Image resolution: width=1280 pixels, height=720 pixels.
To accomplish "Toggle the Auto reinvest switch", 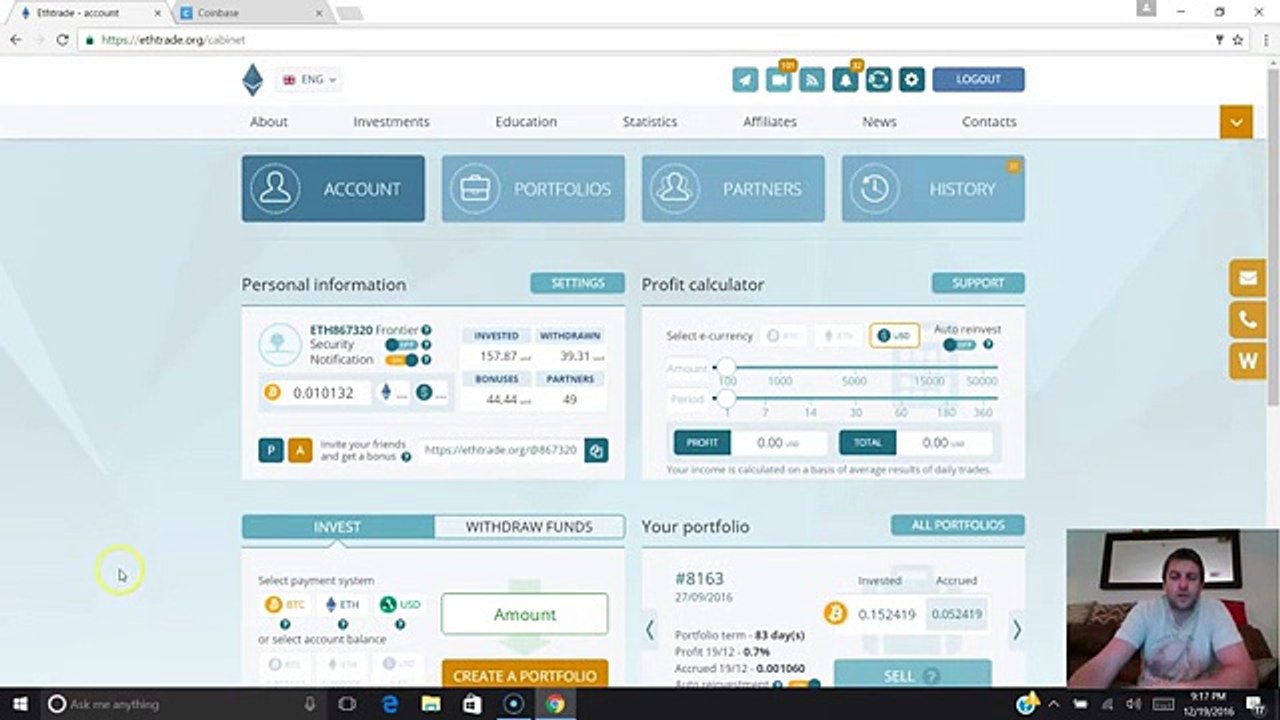I will pyautogui.click(x=959, y=344).
